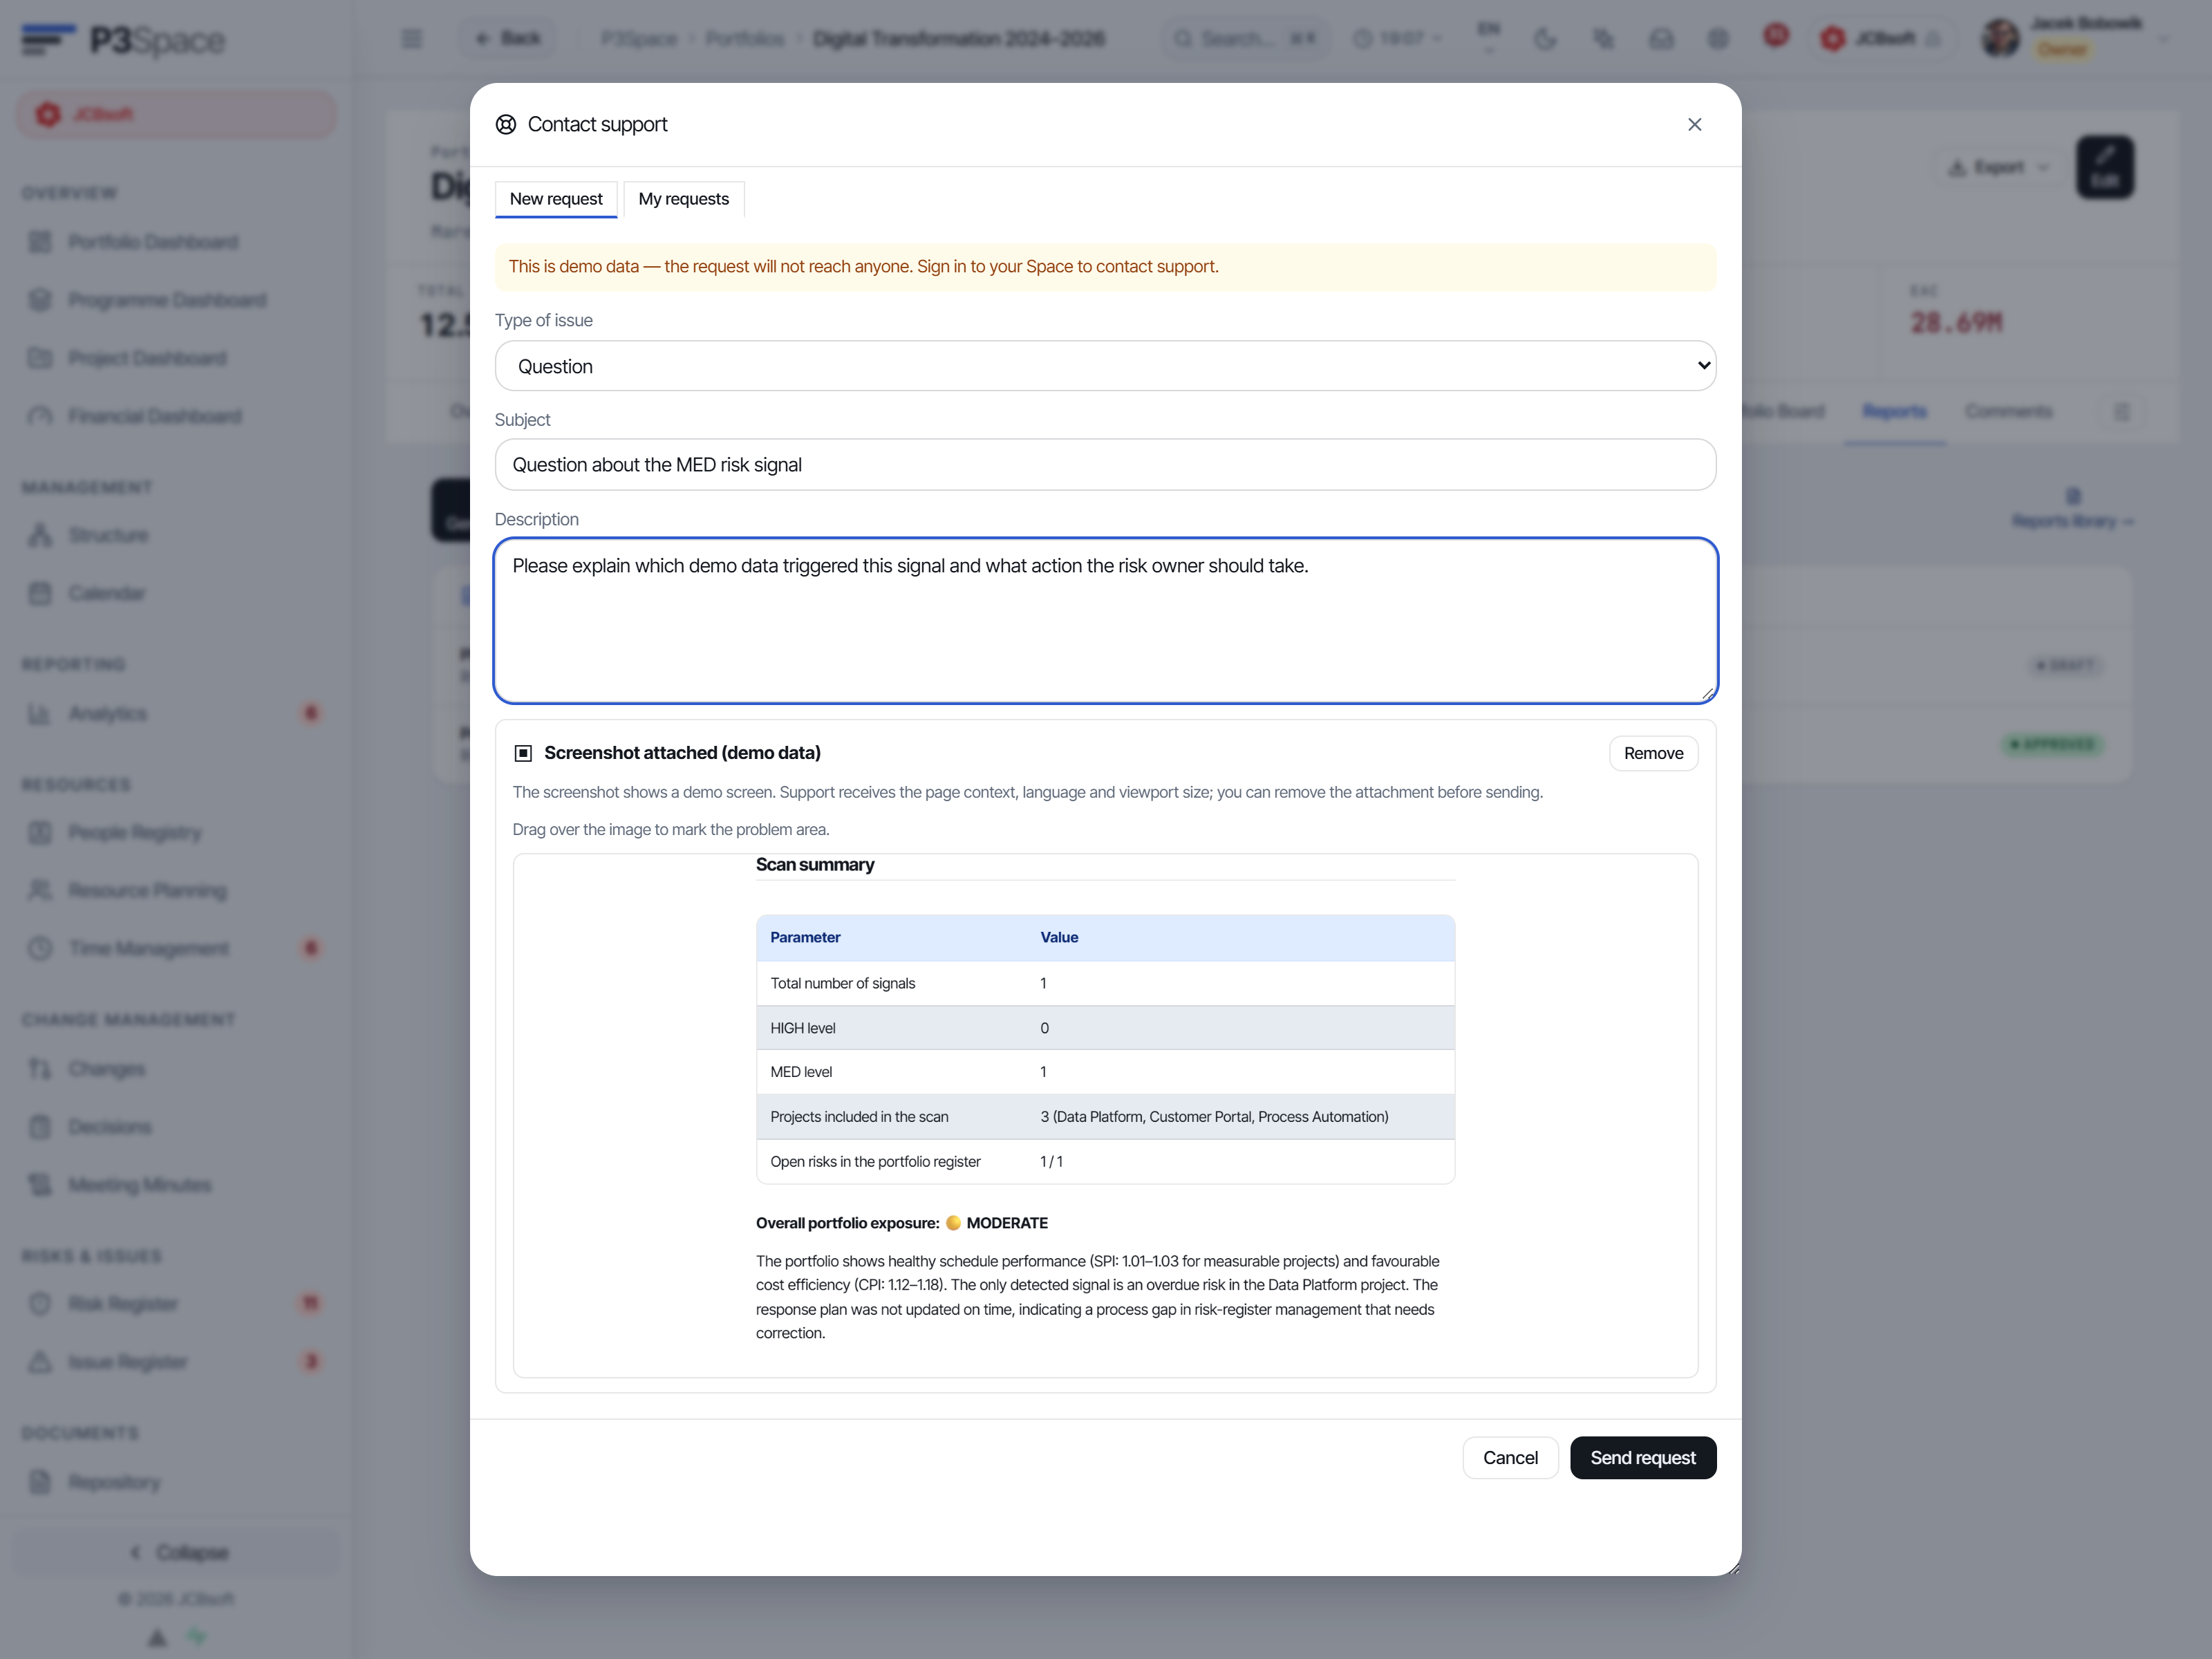The width and height of the screenshot is (2212, 1659).
Task: Click the inbox icon in the top bar
Action: click(1661, 39)
